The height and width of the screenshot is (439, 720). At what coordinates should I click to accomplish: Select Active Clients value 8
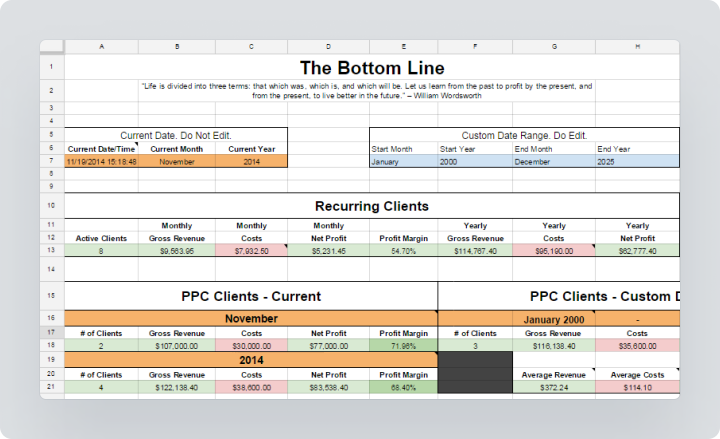point(101,251)
